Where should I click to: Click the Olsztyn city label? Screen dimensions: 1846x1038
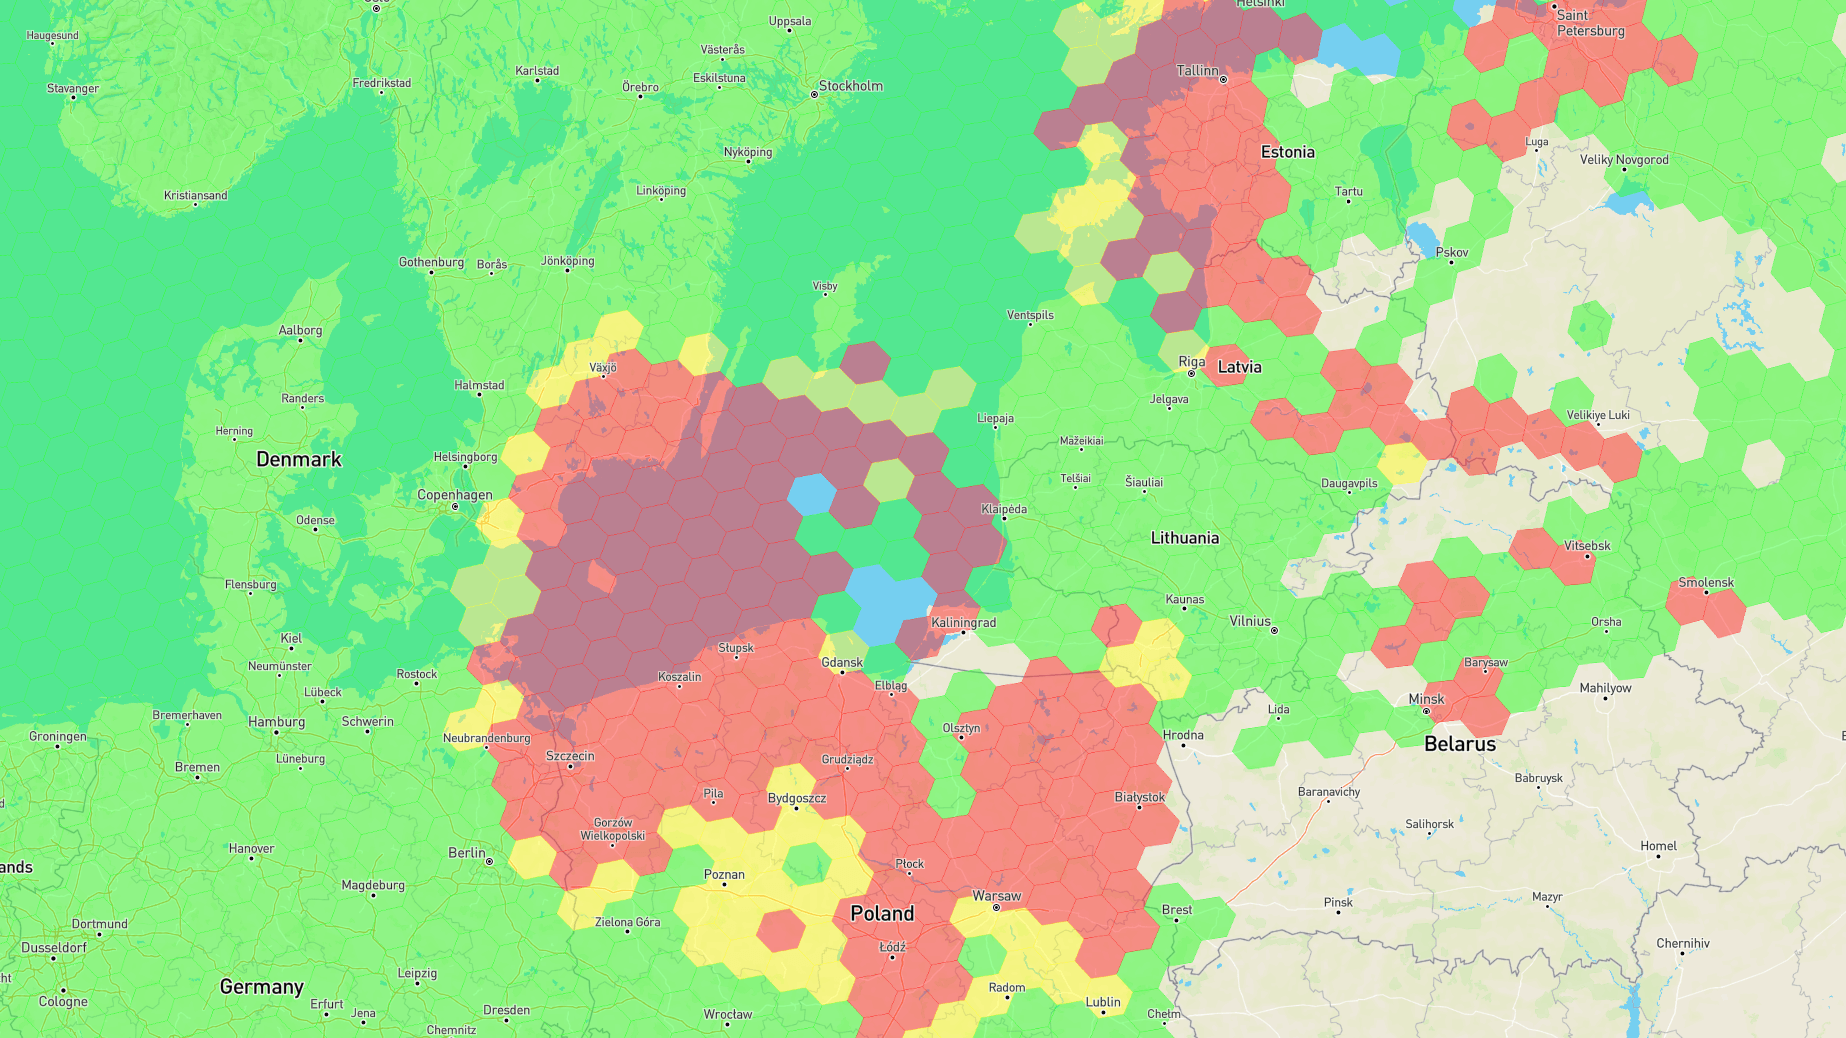961,728
